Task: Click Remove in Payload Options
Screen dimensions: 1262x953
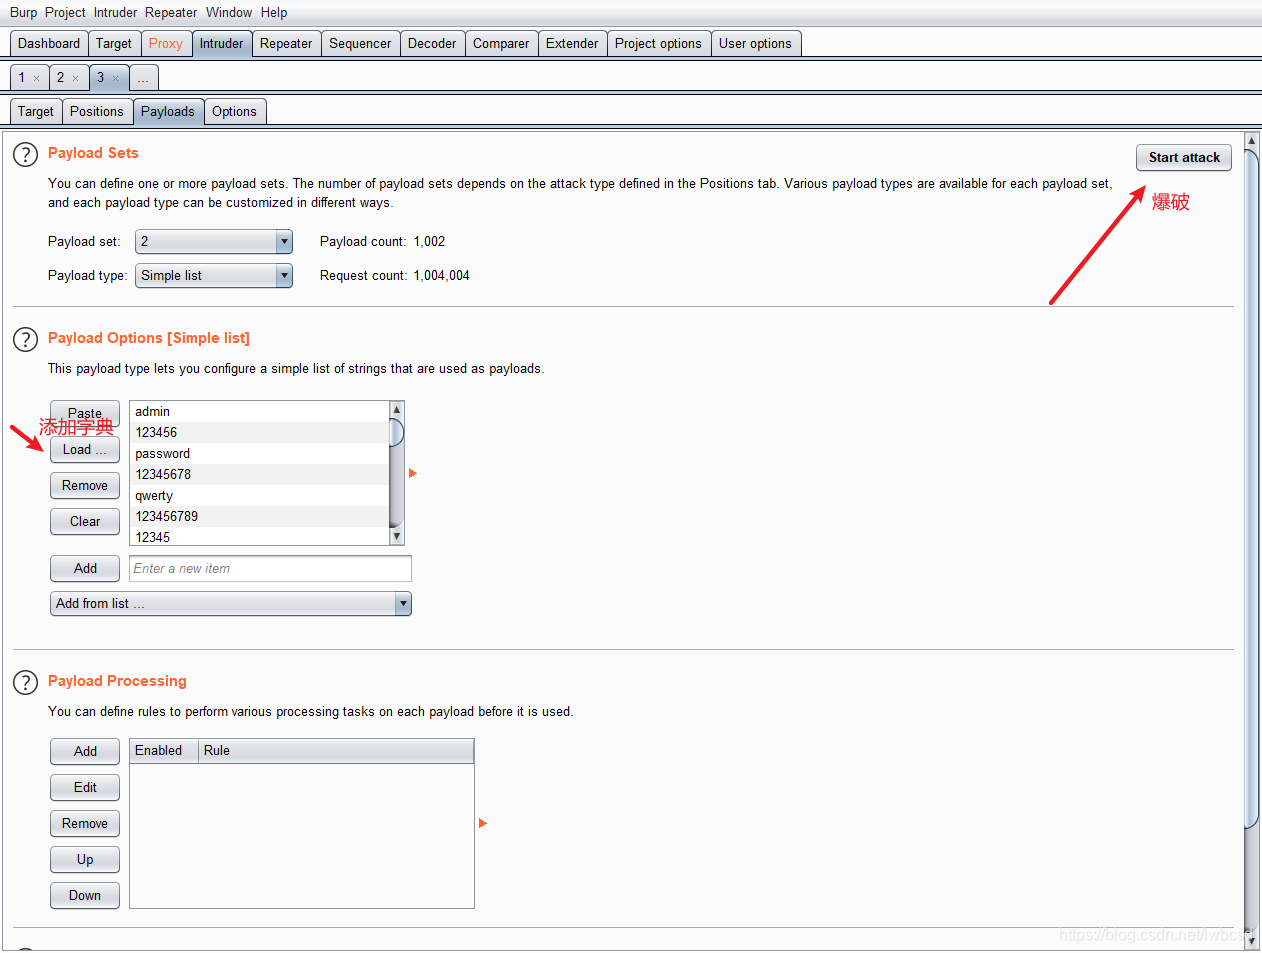Action: pyautogui.click(x=85, y=485)
